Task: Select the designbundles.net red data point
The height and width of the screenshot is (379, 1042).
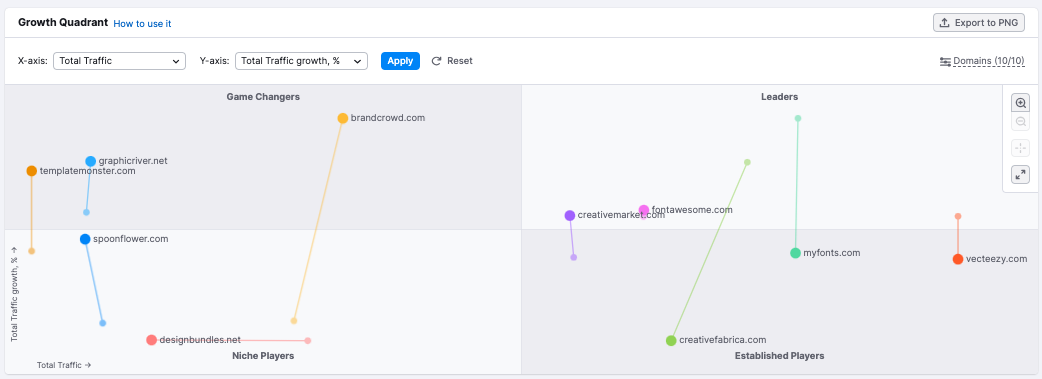Action: (x=152, y=340)
